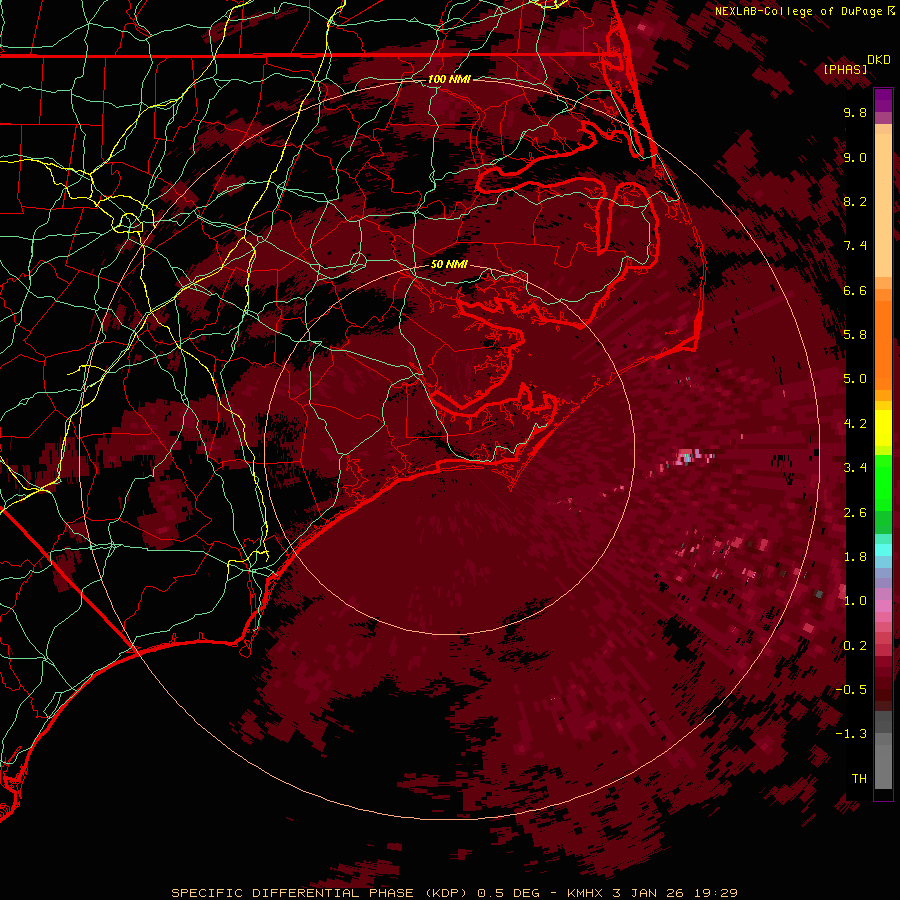Pick the purple segment atop the color bar
900x900 pixels.
point(883,100)
